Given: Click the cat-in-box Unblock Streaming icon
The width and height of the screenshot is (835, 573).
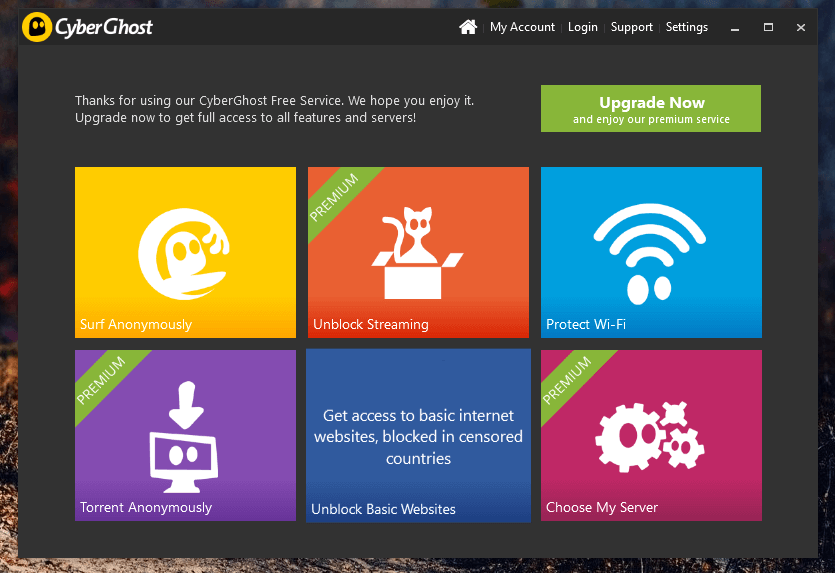Looking at the screenshot, I should click(417, 252).
